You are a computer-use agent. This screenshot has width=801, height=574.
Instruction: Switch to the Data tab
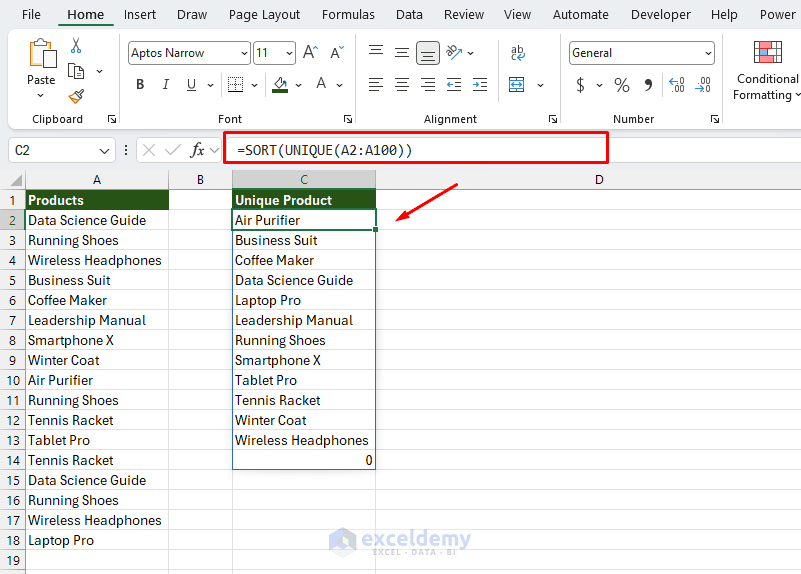(409, 14)
